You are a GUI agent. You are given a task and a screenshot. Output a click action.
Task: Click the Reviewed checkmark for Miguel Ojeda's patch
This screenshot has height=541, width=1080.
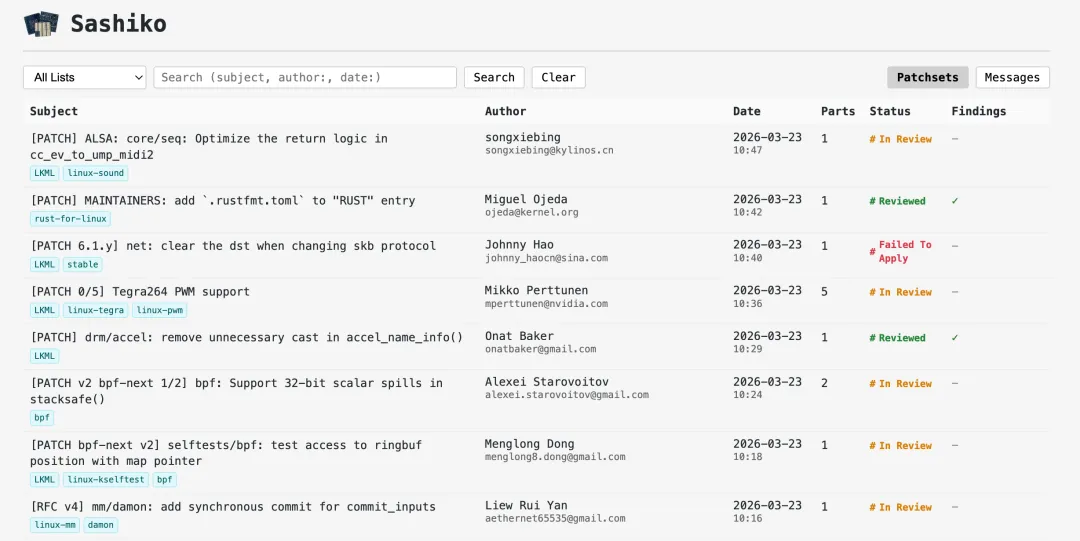pyautogui.click(x=955, y=201)
